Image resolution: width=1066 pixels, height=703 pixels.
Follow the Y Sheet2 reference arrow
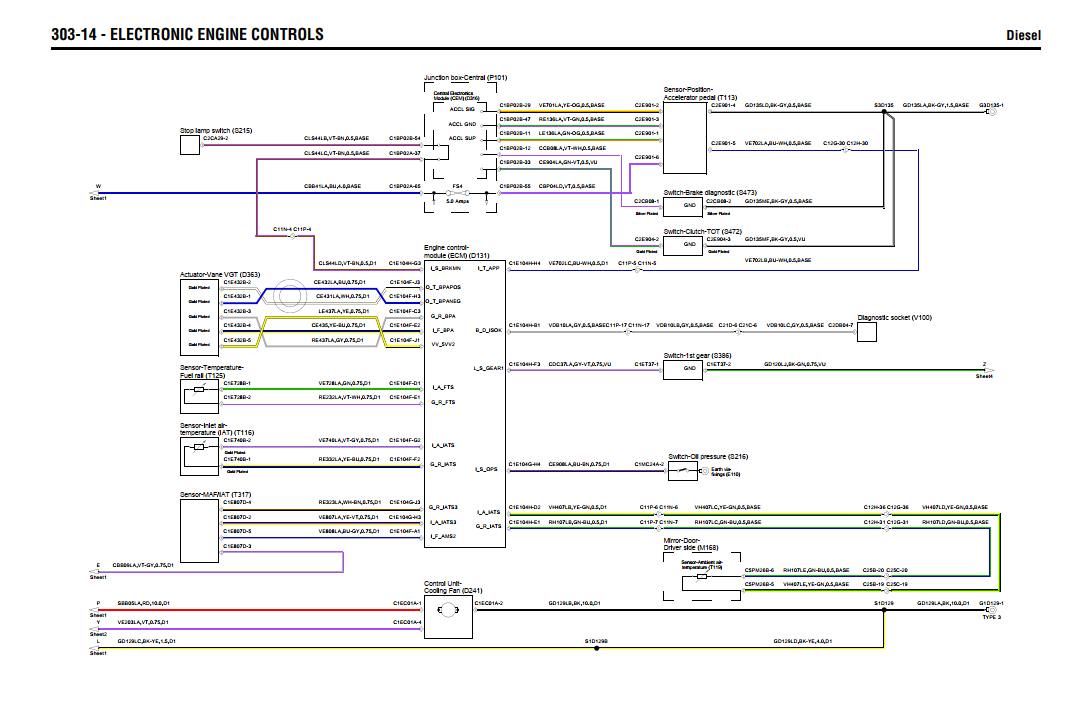97,627
